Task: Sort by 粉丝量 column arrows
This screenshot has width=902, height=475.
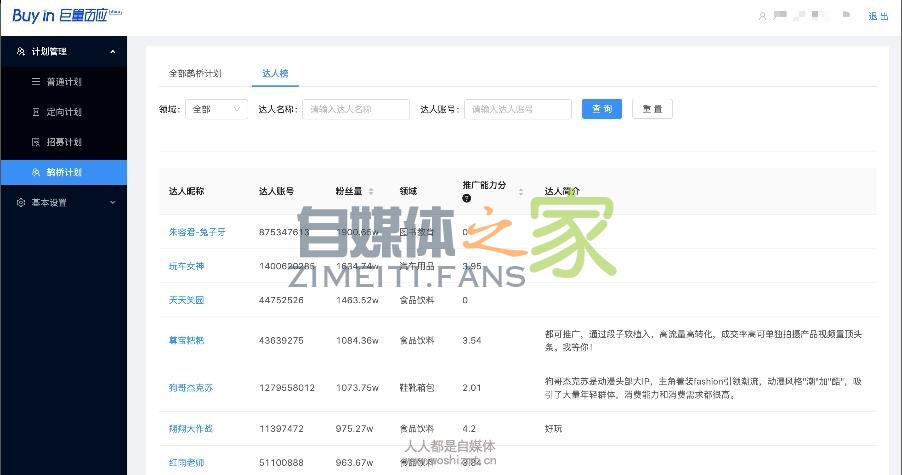Action: tap(371, 191)
